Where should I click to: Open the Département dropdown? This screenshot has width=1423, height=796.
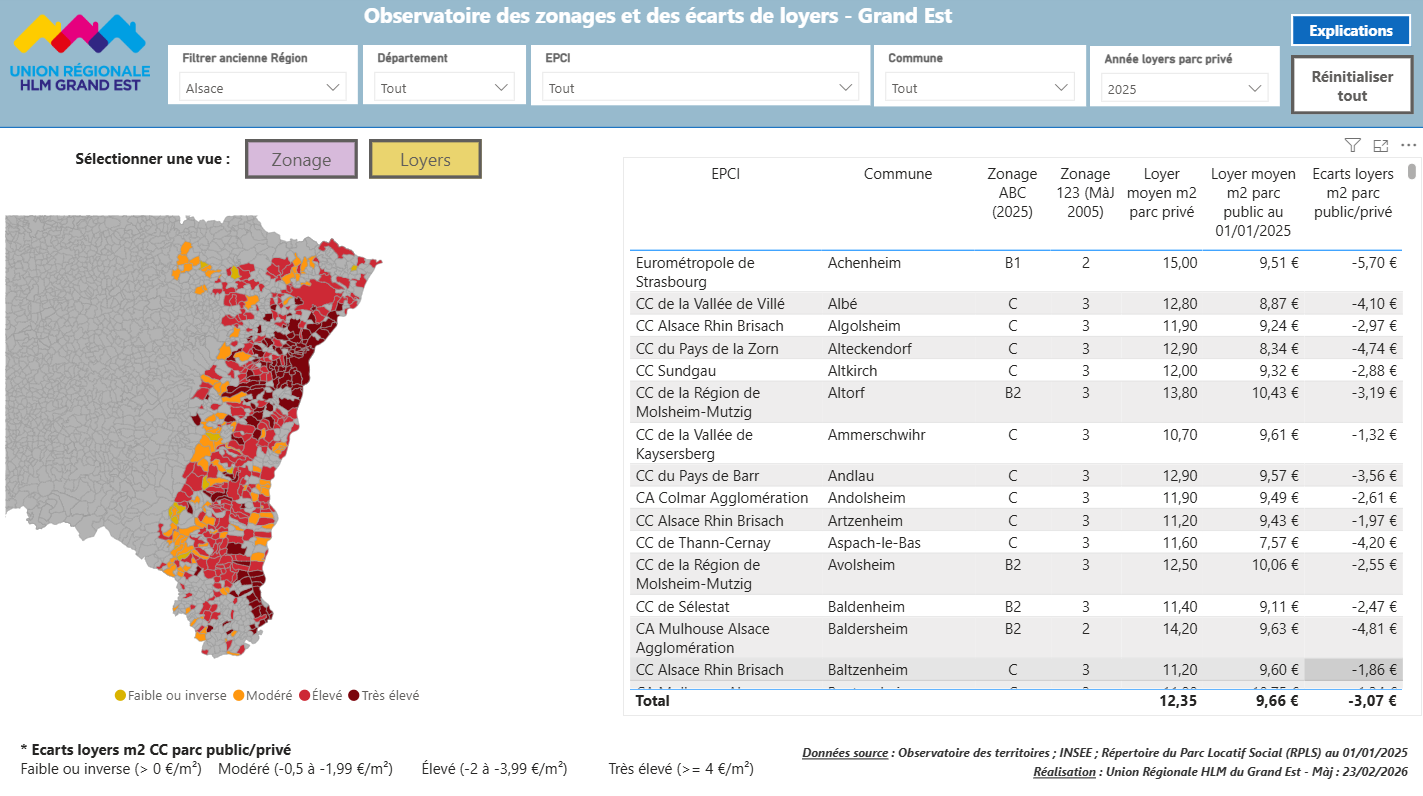pos(445,88)
